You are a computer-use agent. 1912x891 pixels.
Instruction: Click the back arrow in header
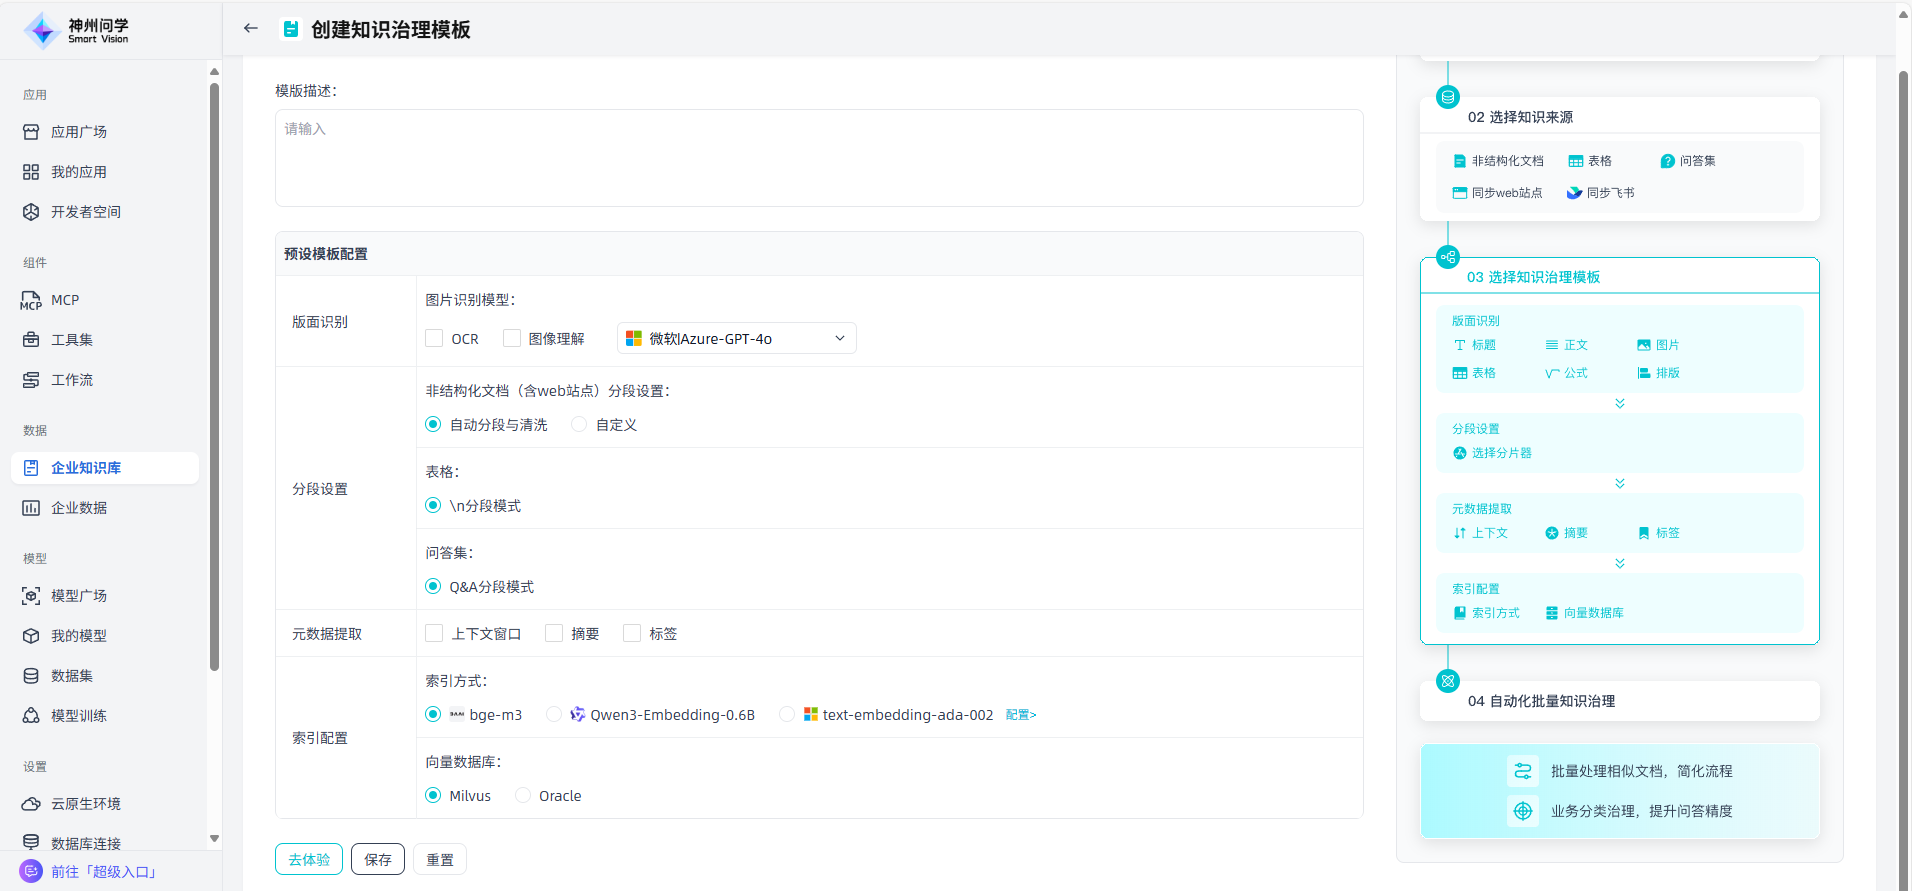tap(250, 29)
